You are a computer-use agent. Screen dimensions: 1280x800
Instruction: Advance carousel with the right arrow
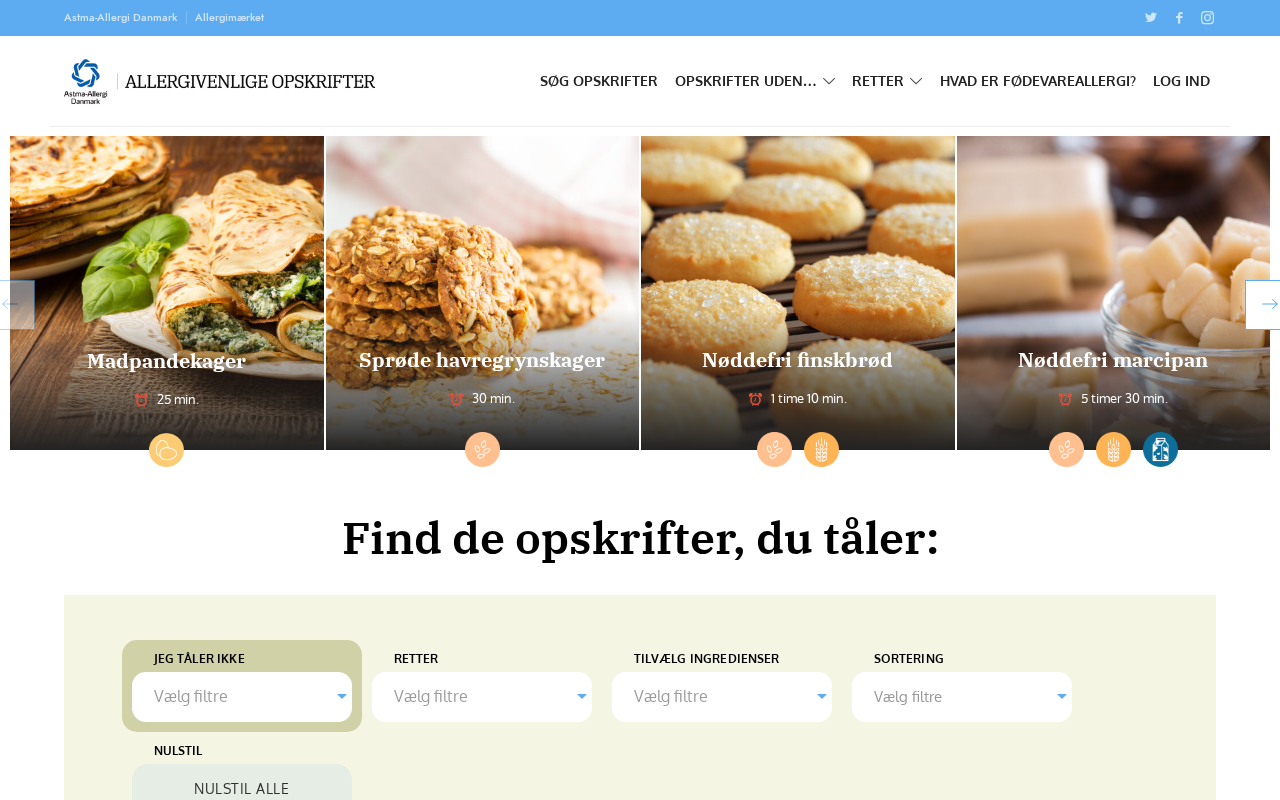1263,305
